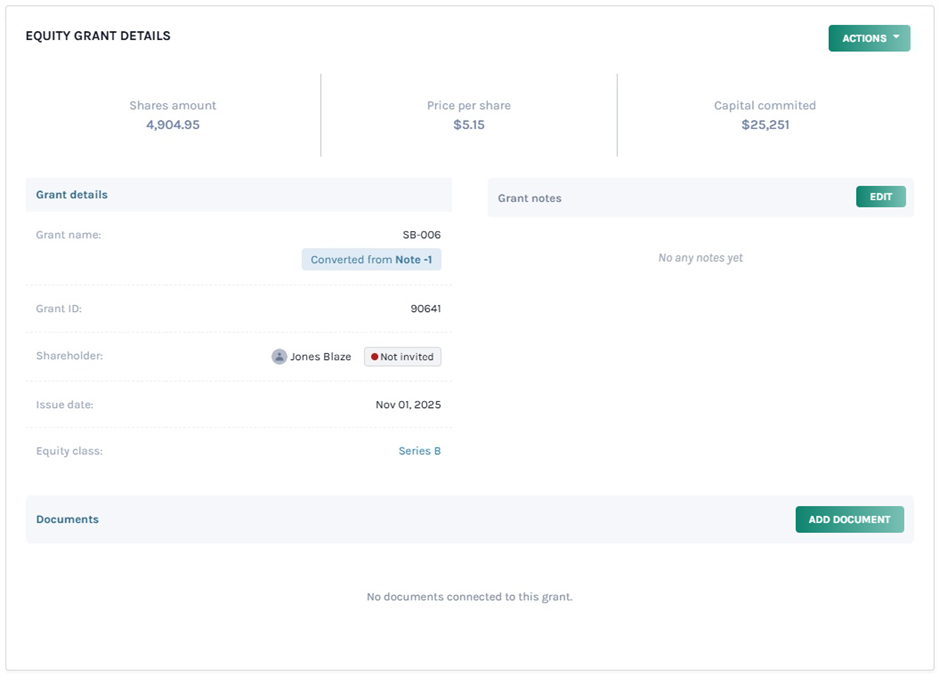Click the Documents section header
The image size is (939, 676).
pos(67,520)
